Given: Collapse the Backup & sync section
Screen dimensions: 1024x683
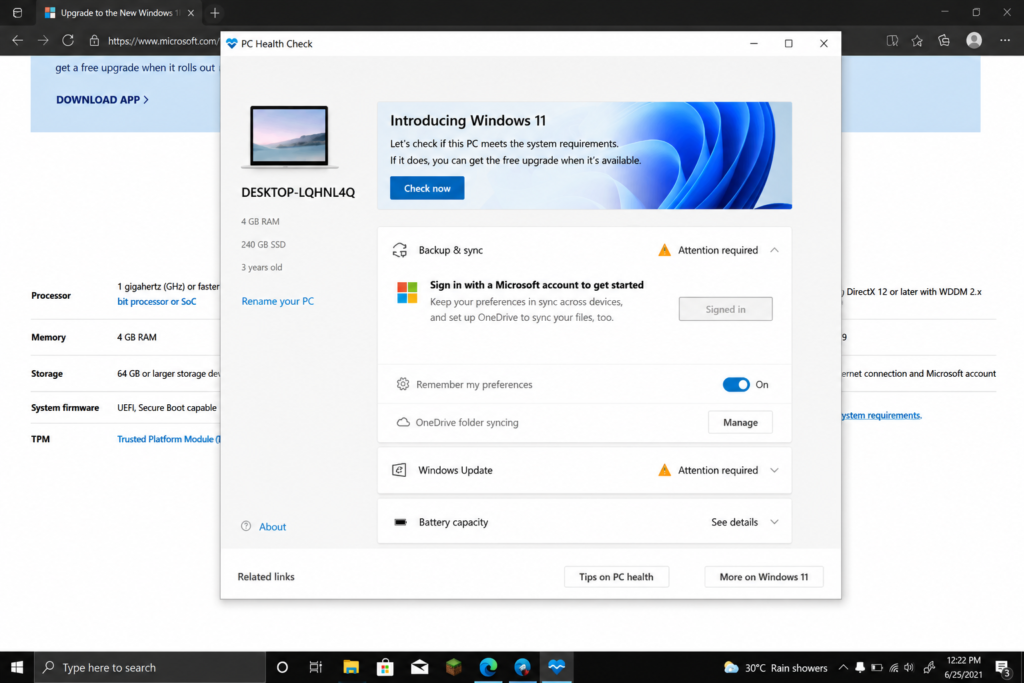Looking at the screenshot, I should point(774,250).
